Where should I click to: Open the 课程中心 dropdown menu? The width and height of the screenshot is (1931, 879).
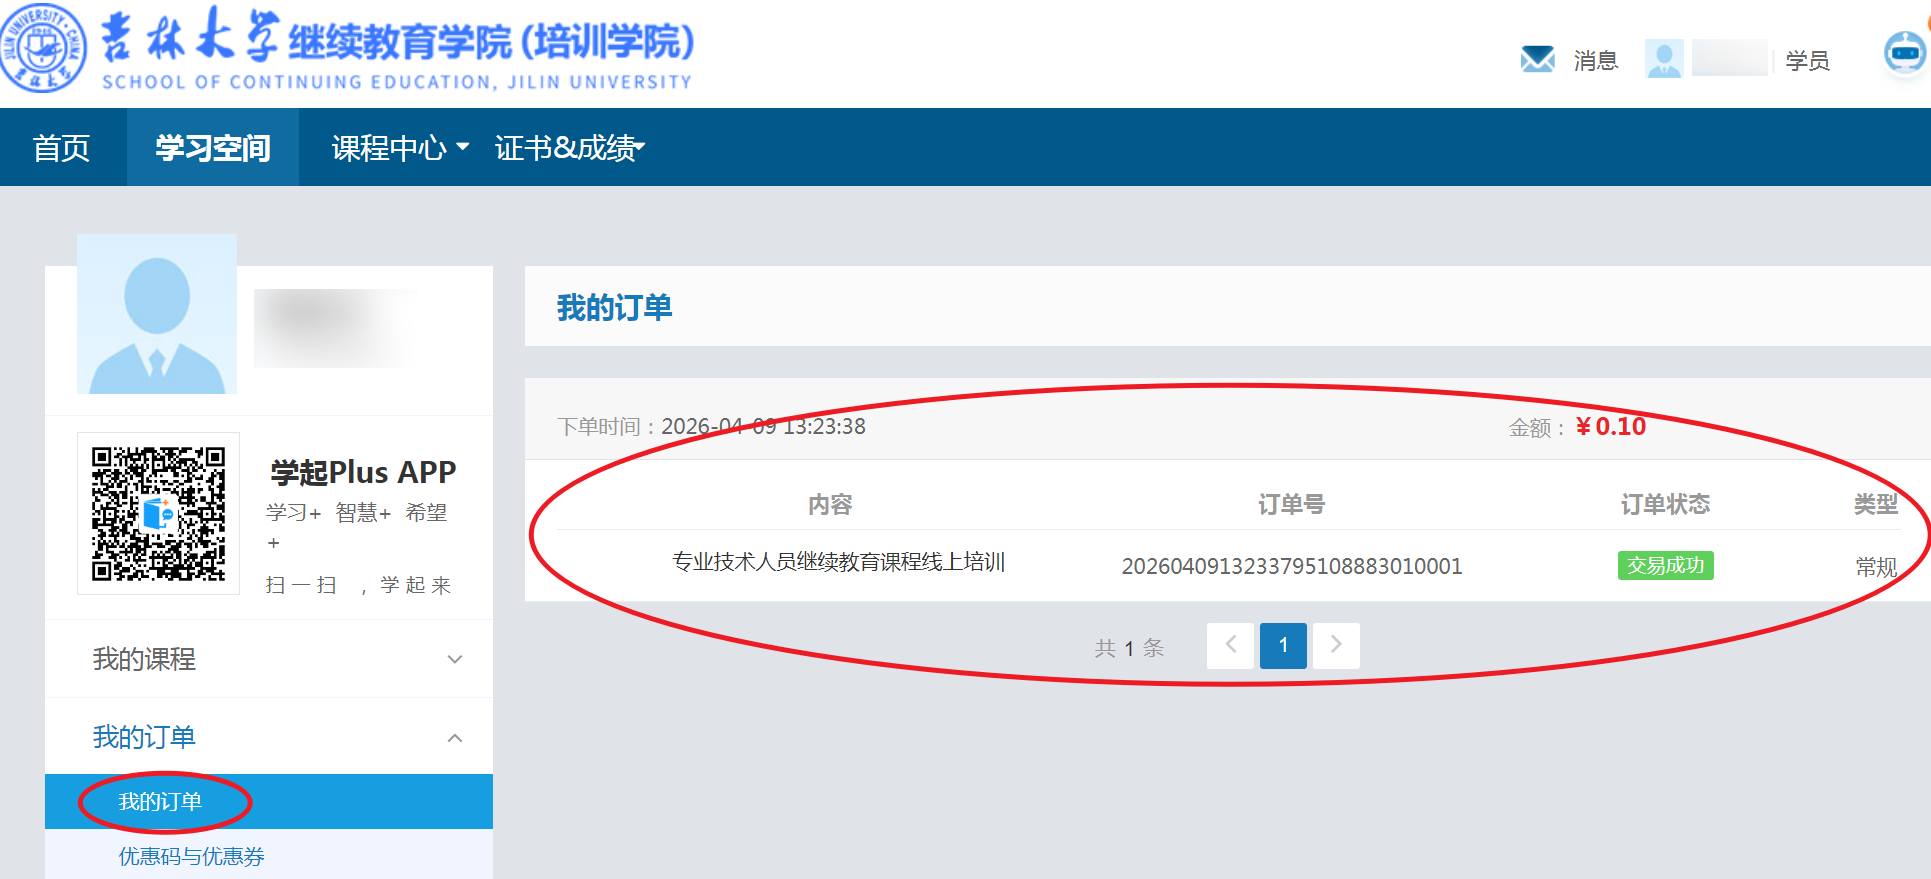click(x=400, y=148)
